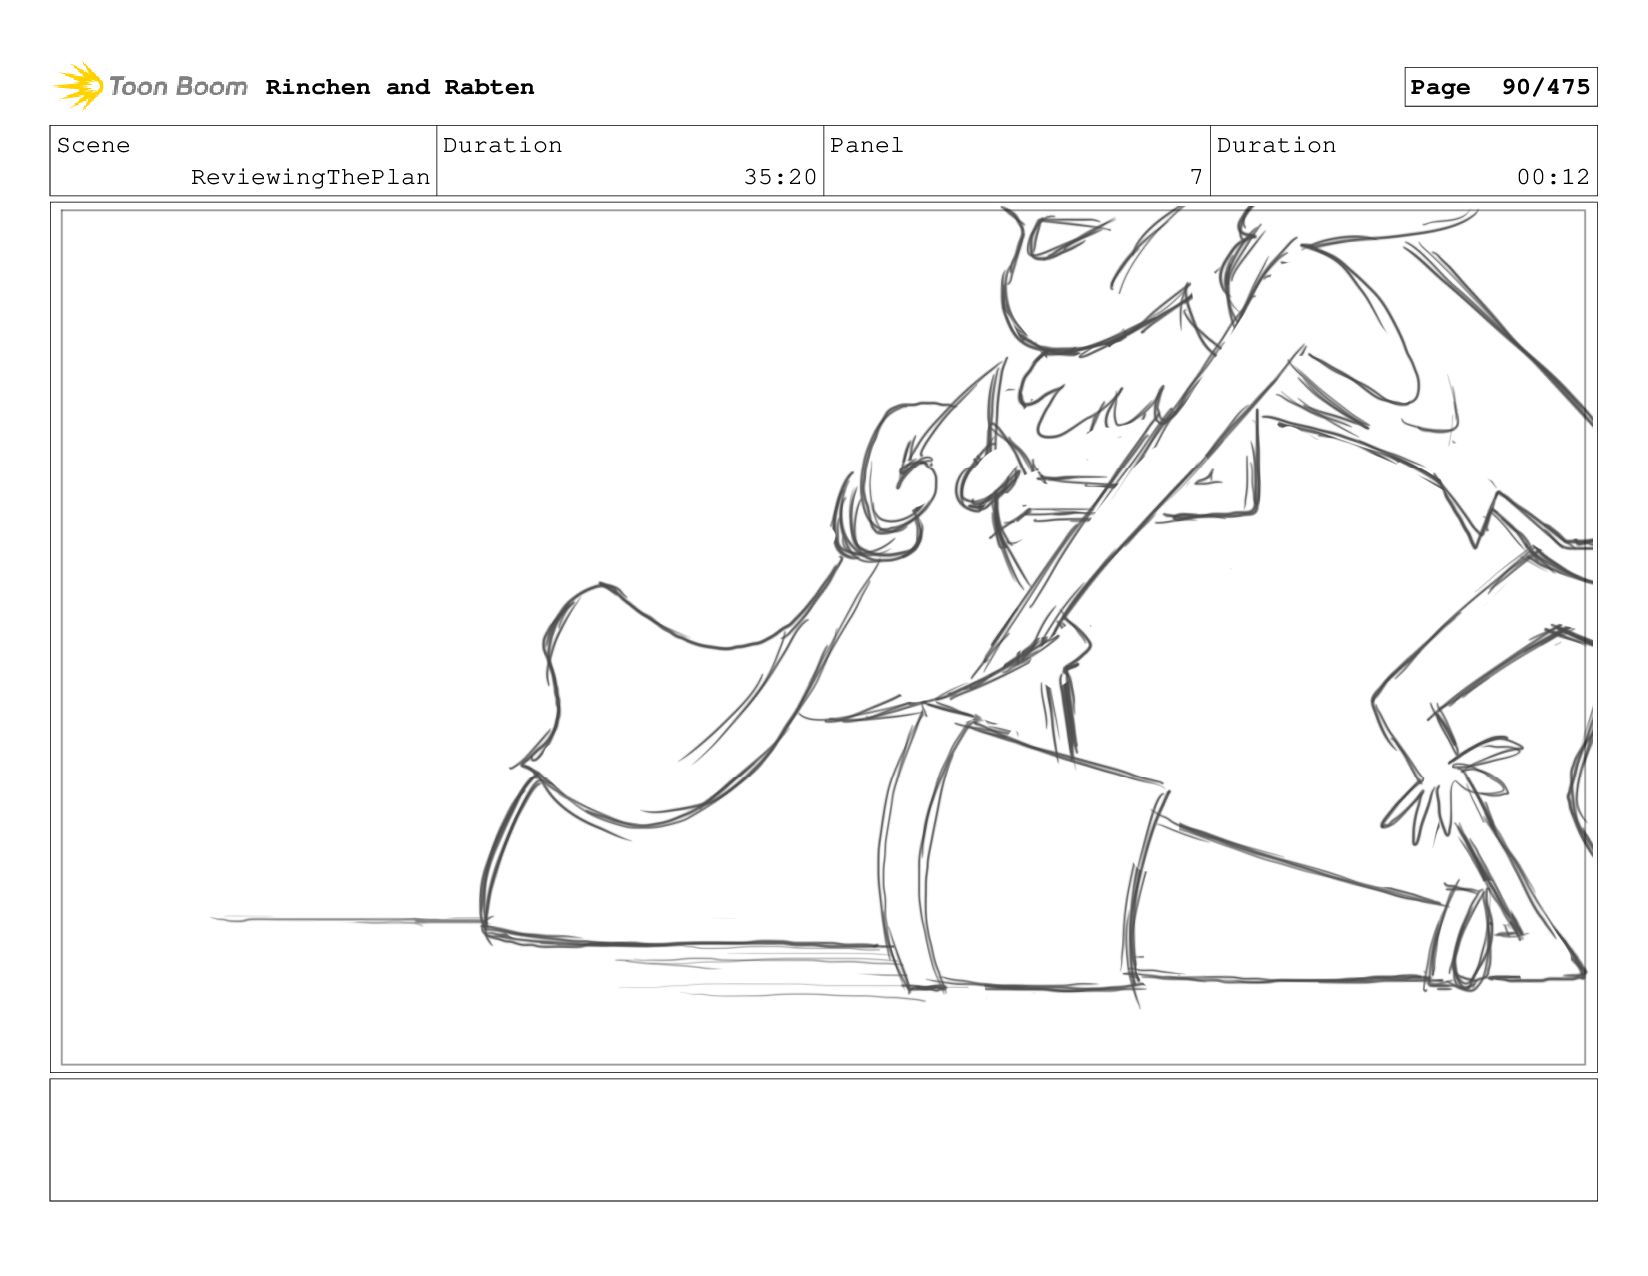Click the panel number '7'
The width and height of the screenshot is (1648, 1276).
1196,177
